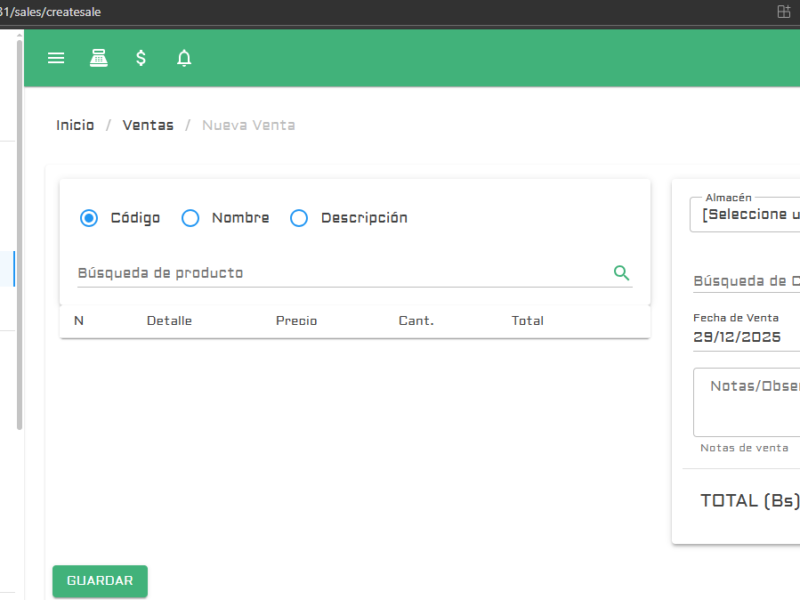Navigate to Inicio via breadcrumb

coord(75,124)
